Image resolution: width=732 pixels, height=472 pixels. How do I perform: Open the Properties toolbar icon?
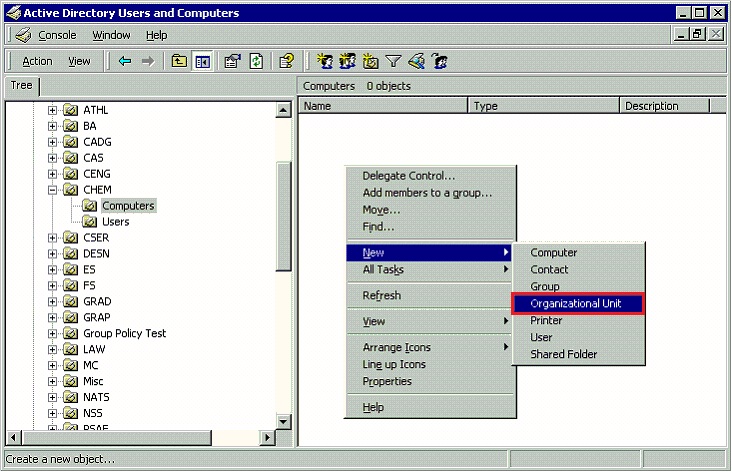[232, 61]
